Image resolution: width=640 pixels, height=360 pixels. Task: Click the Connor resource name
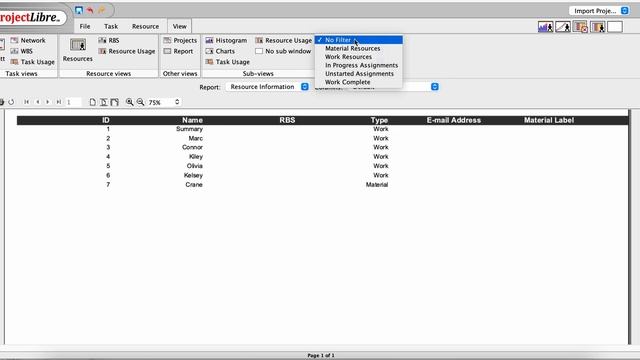[192, 147]
